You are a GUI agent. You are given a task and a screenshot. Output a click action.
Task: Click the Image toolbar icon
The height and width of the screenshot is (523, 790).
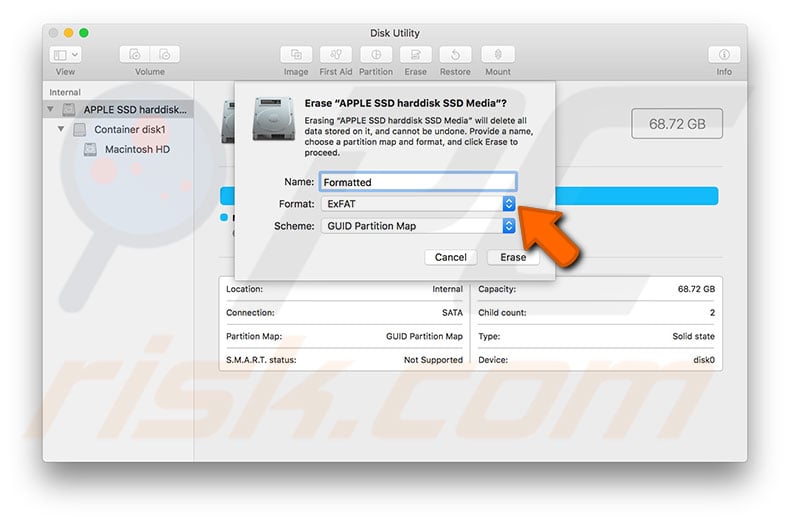point(296,56)
